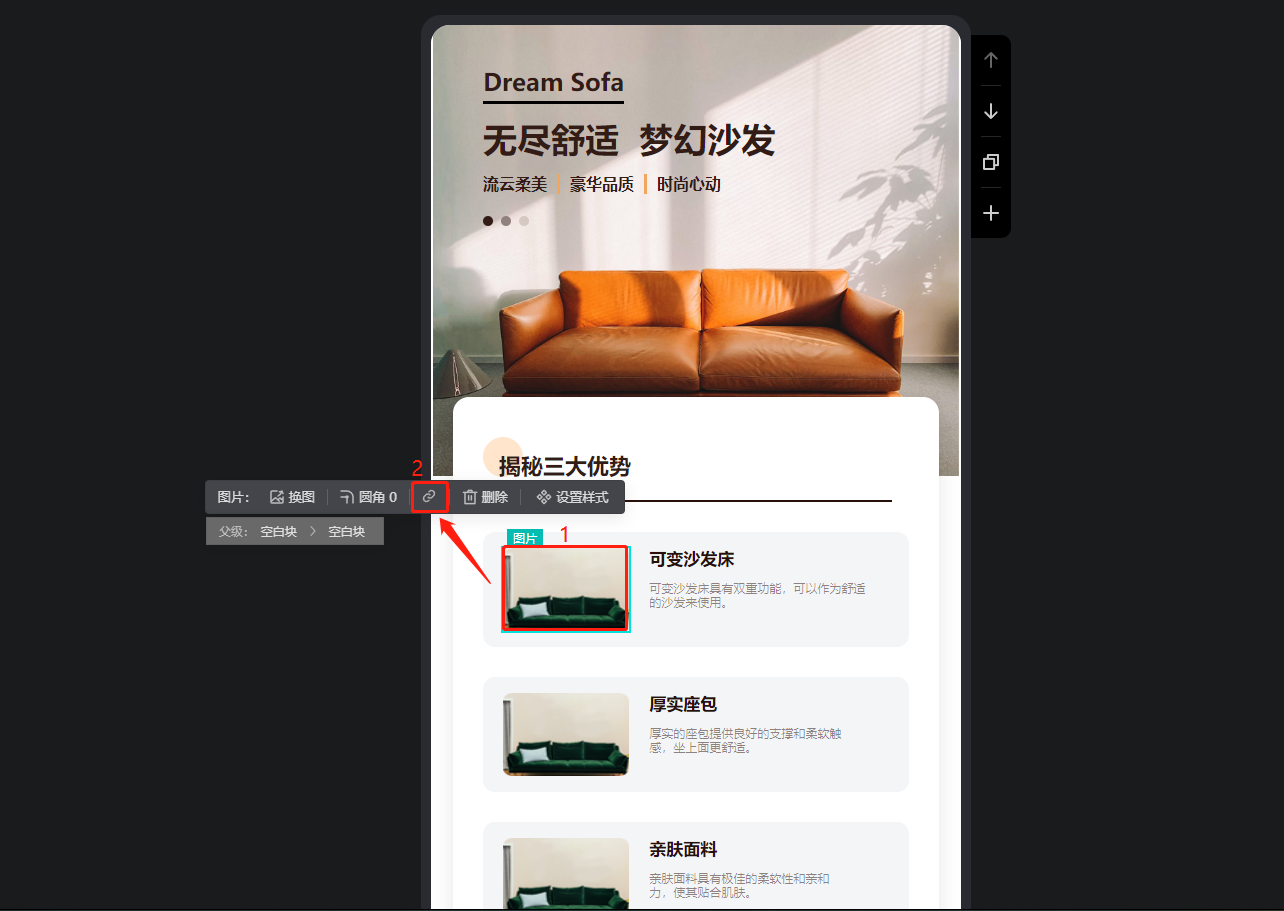Image resolution: width=1284 pixels, height=911 pixels.
Task: Click the 可变沙发床 sofa image
Action: (566, 589)
